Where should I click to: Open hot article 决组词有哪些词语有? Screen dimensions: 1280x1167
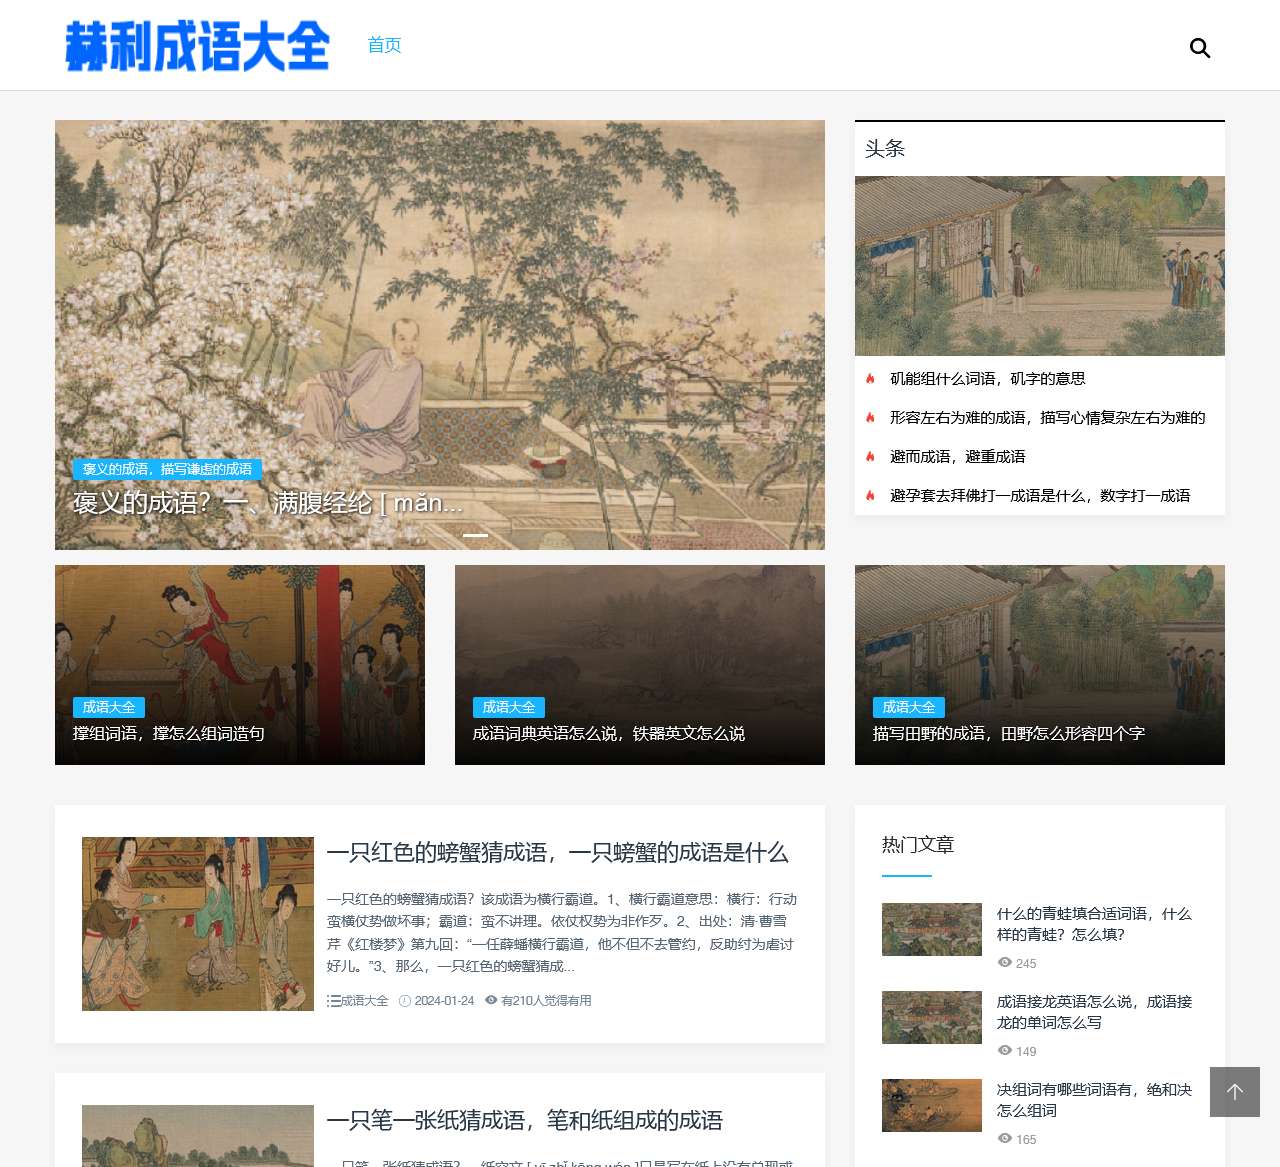pos(1094,1100)
